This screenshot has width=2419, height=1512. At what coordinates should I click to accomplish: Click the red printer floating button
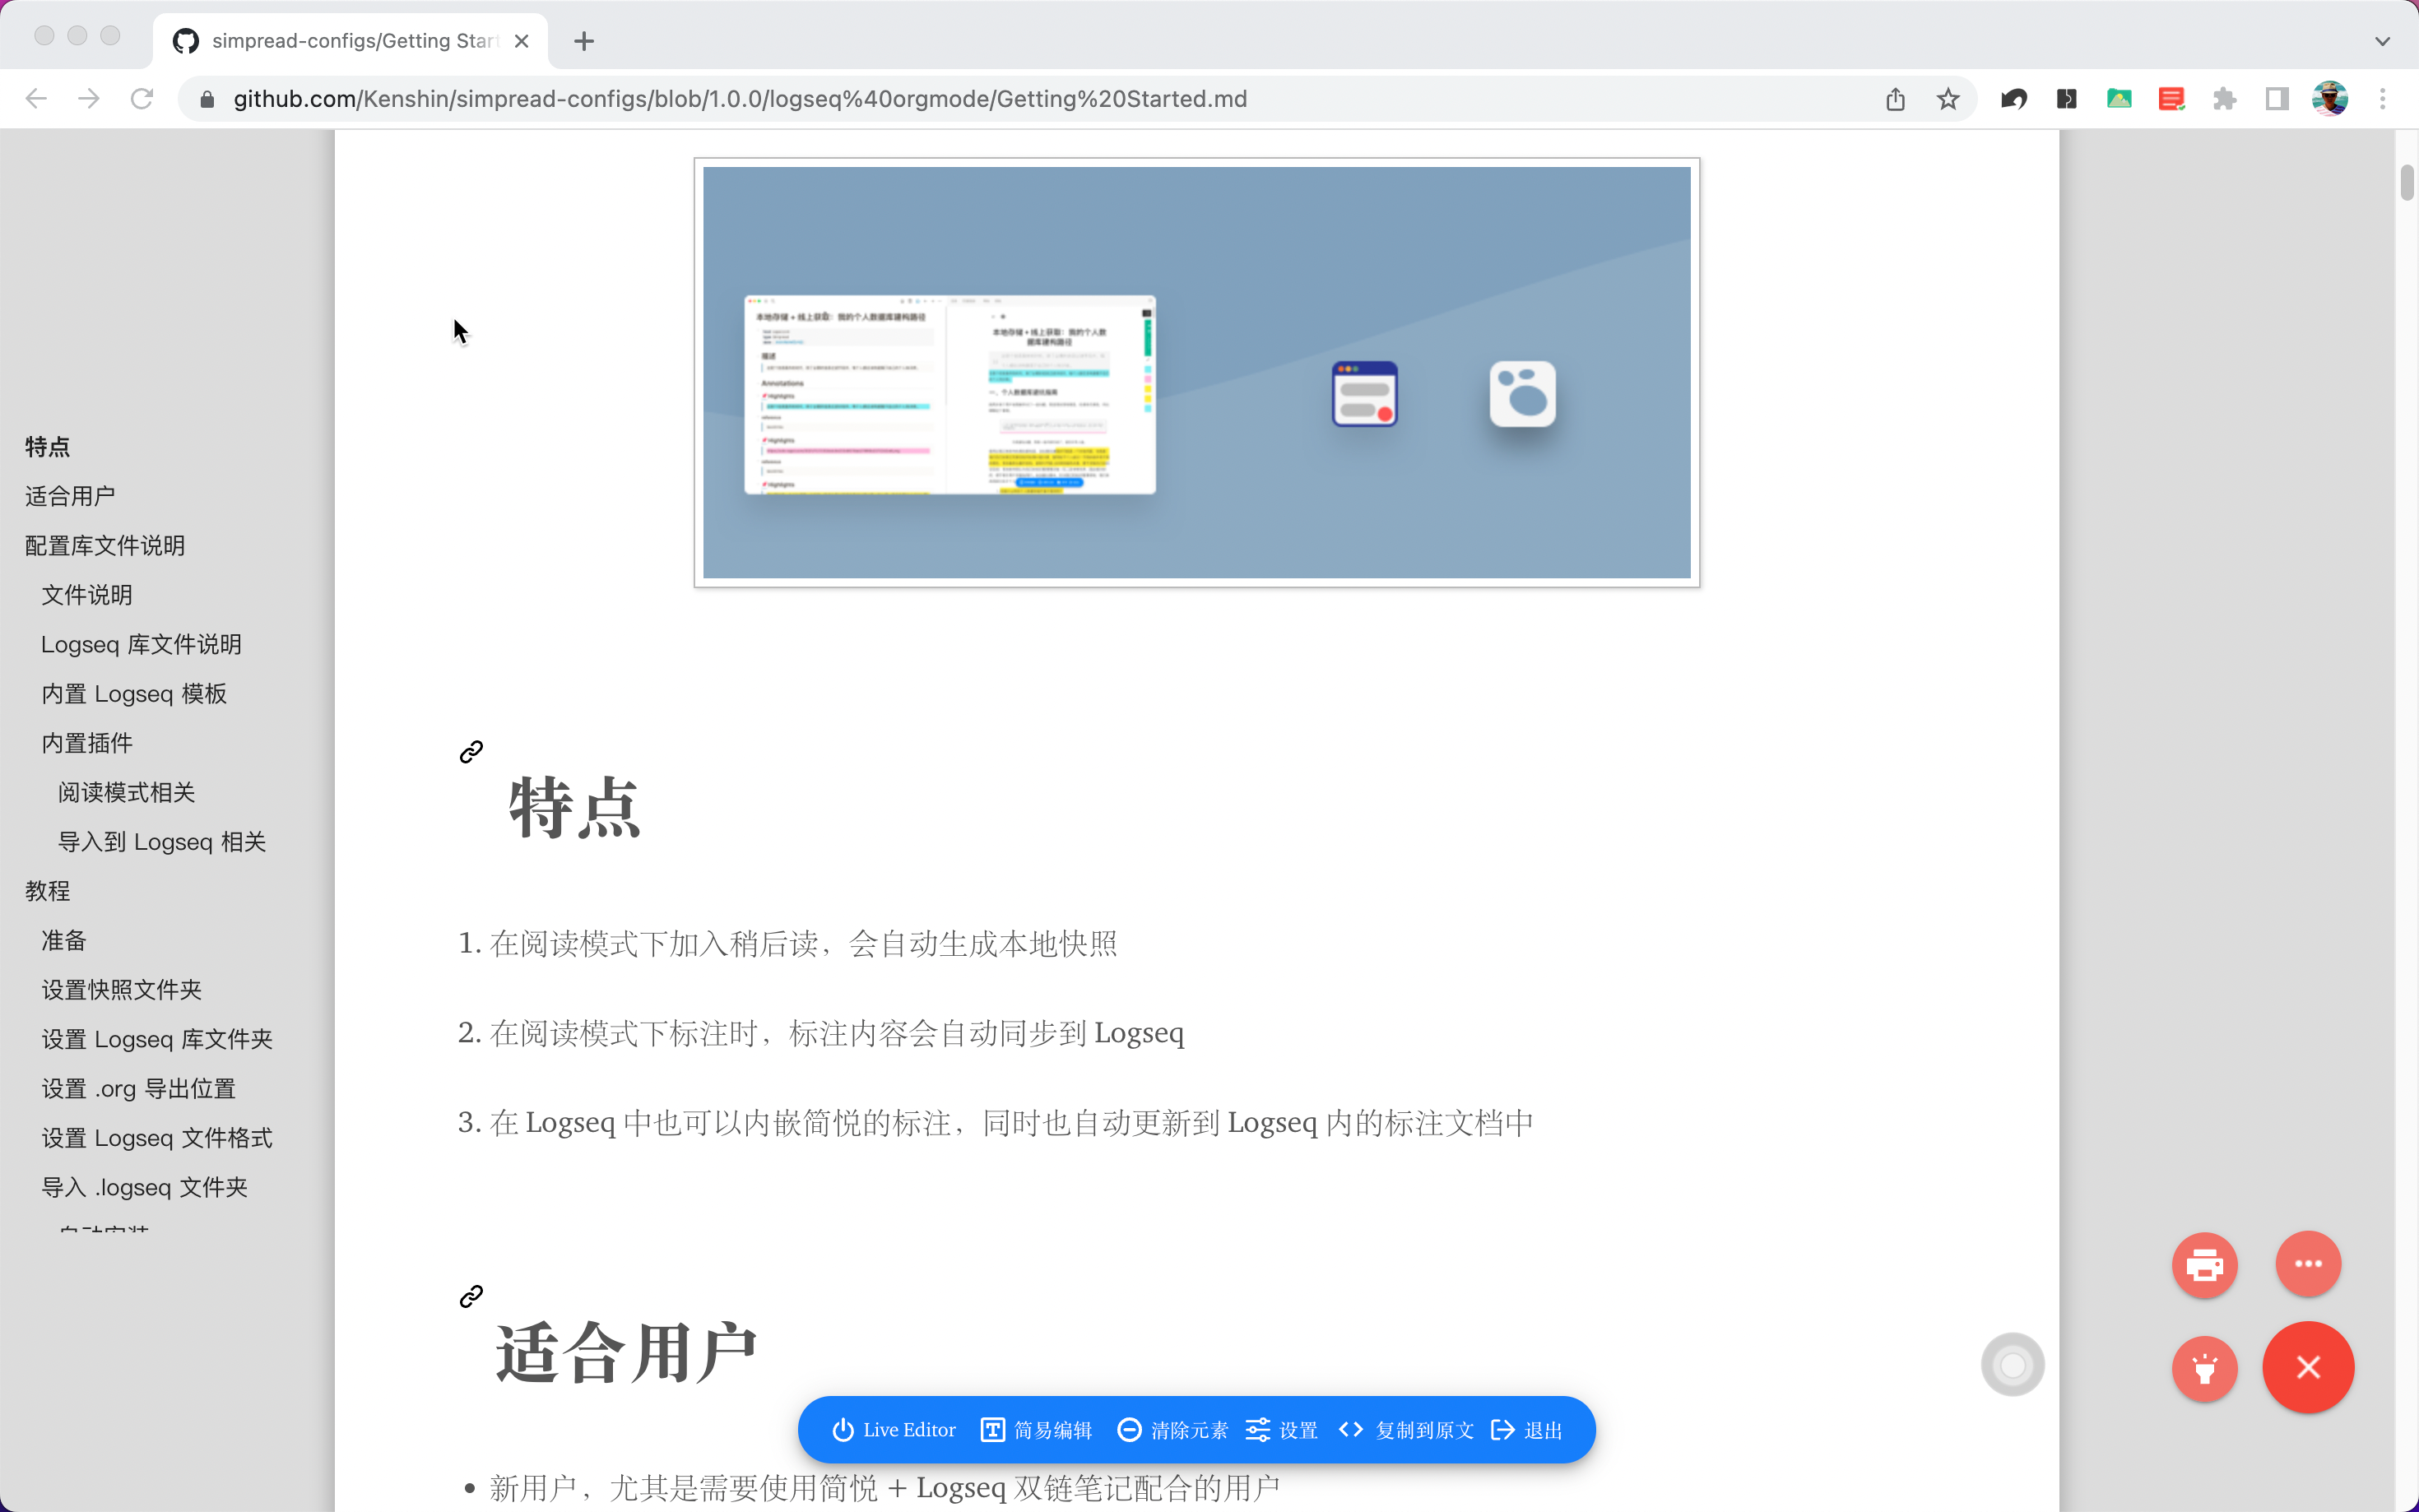[2204, 1265]
